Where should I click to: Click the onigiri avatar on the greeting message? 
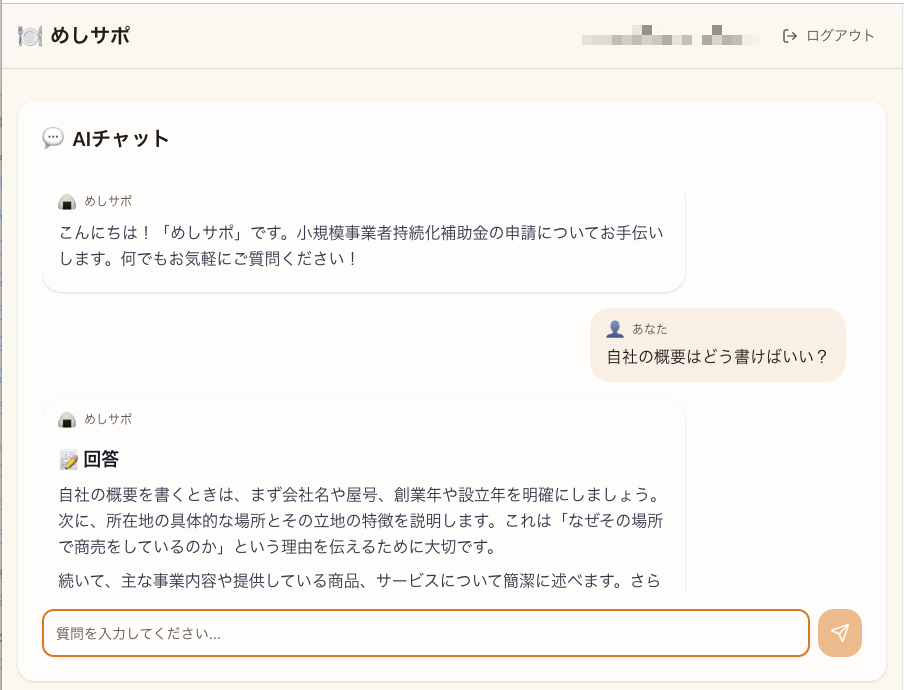(x=67, y=201)
